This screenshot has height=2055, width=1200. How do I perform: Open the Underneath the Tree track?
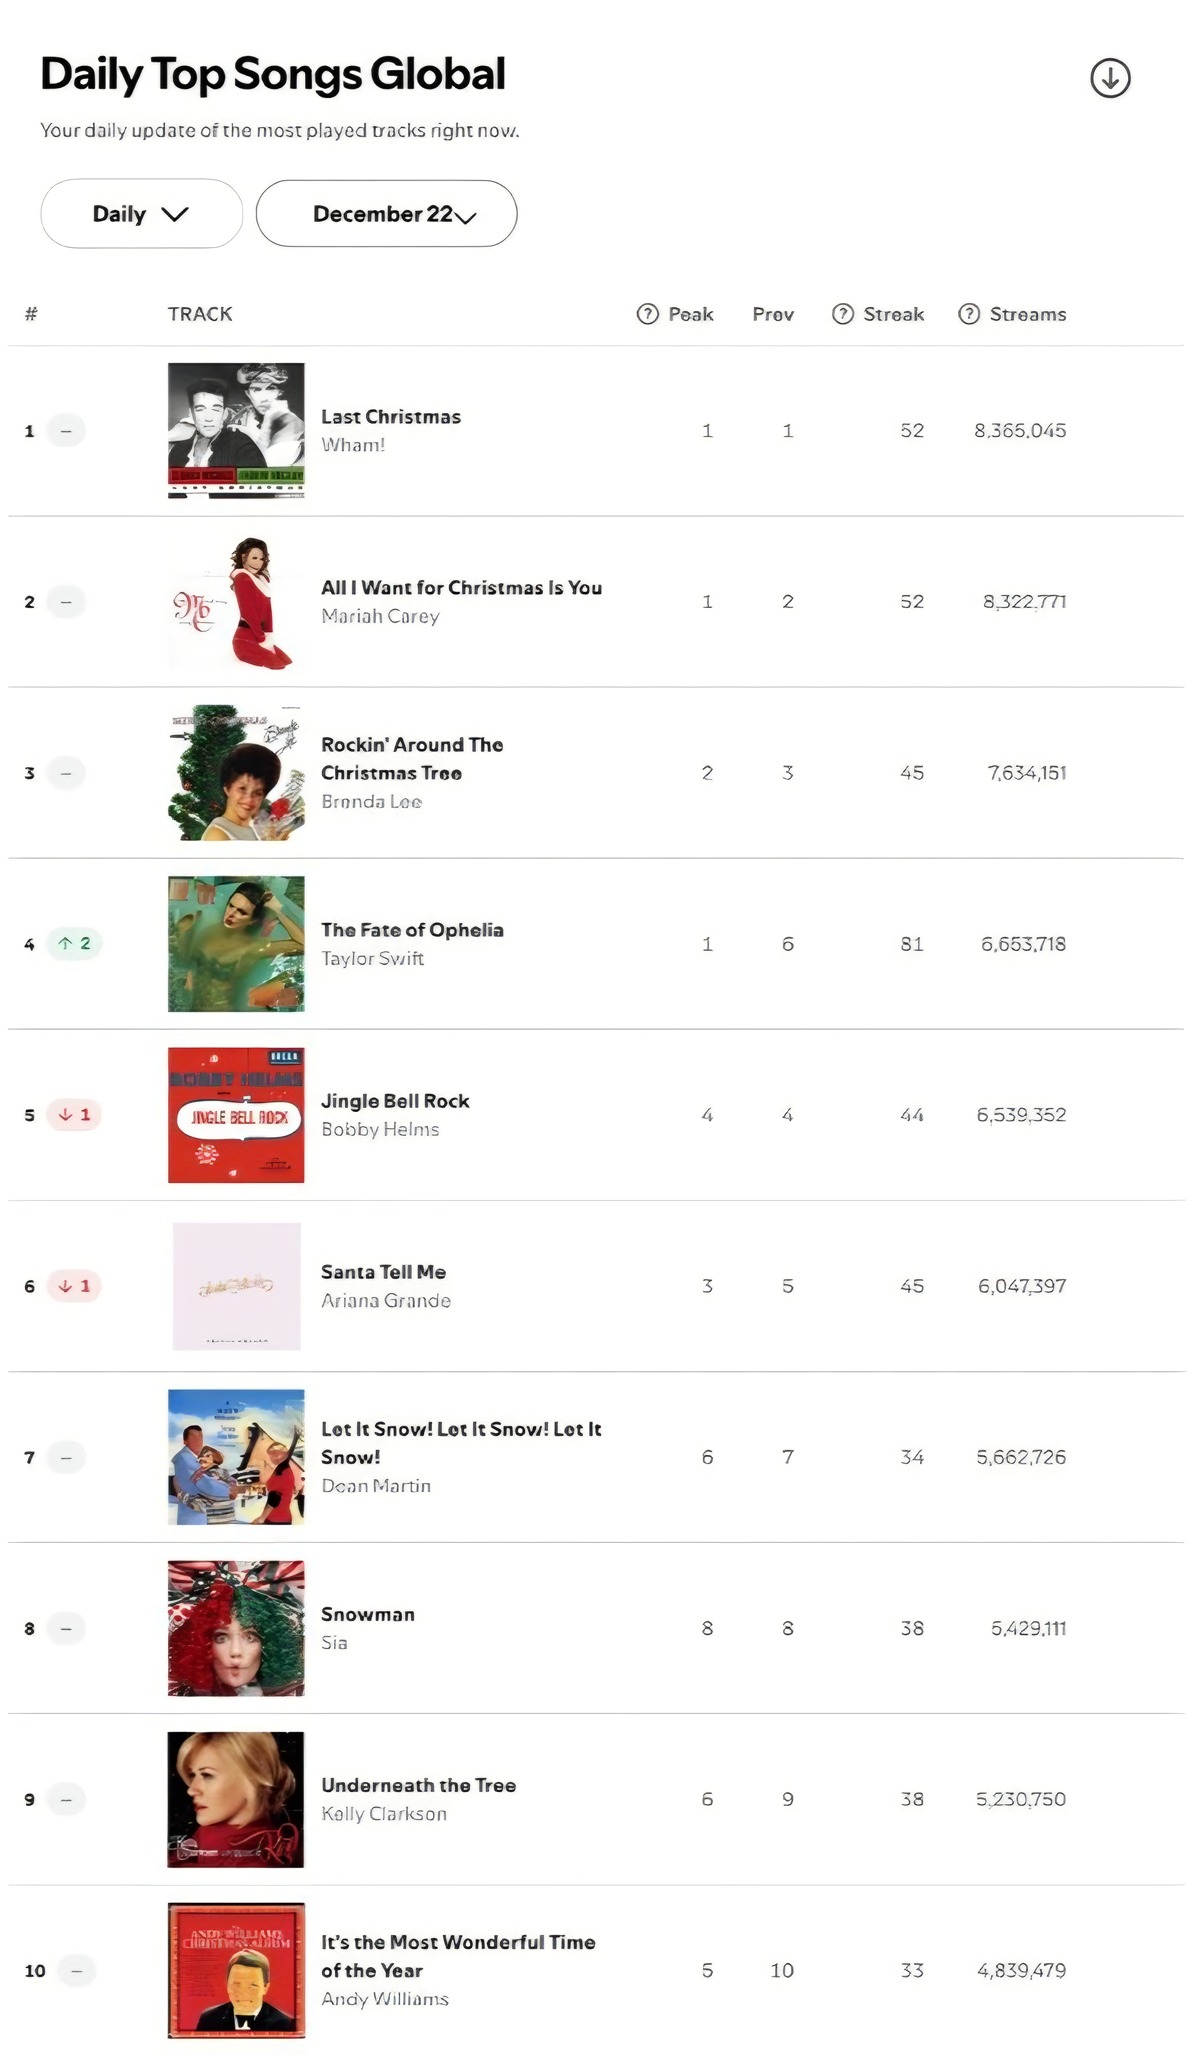point(418,1785)
